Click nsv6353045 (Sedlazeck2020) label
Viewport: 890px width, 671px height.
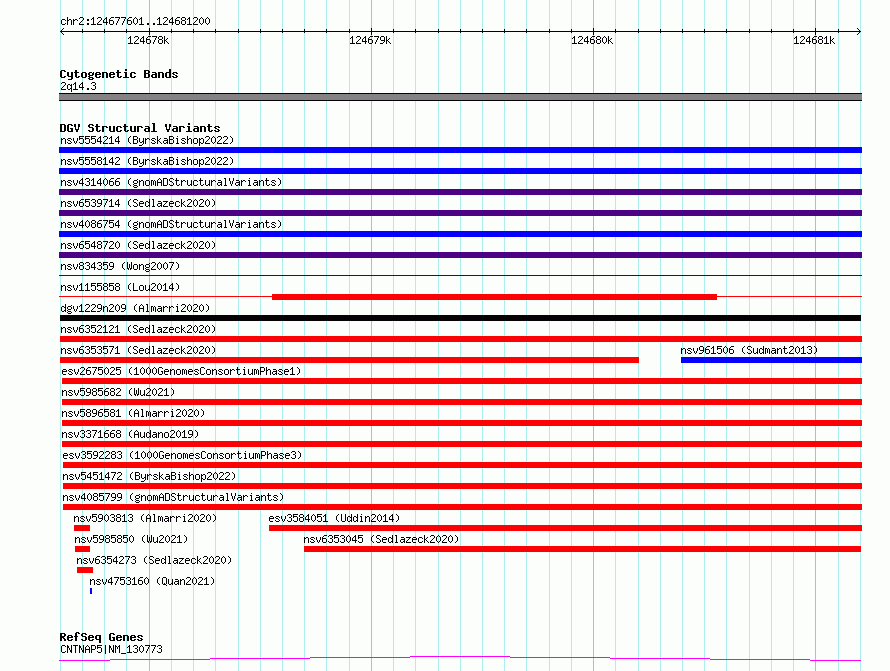click(381, 539)
